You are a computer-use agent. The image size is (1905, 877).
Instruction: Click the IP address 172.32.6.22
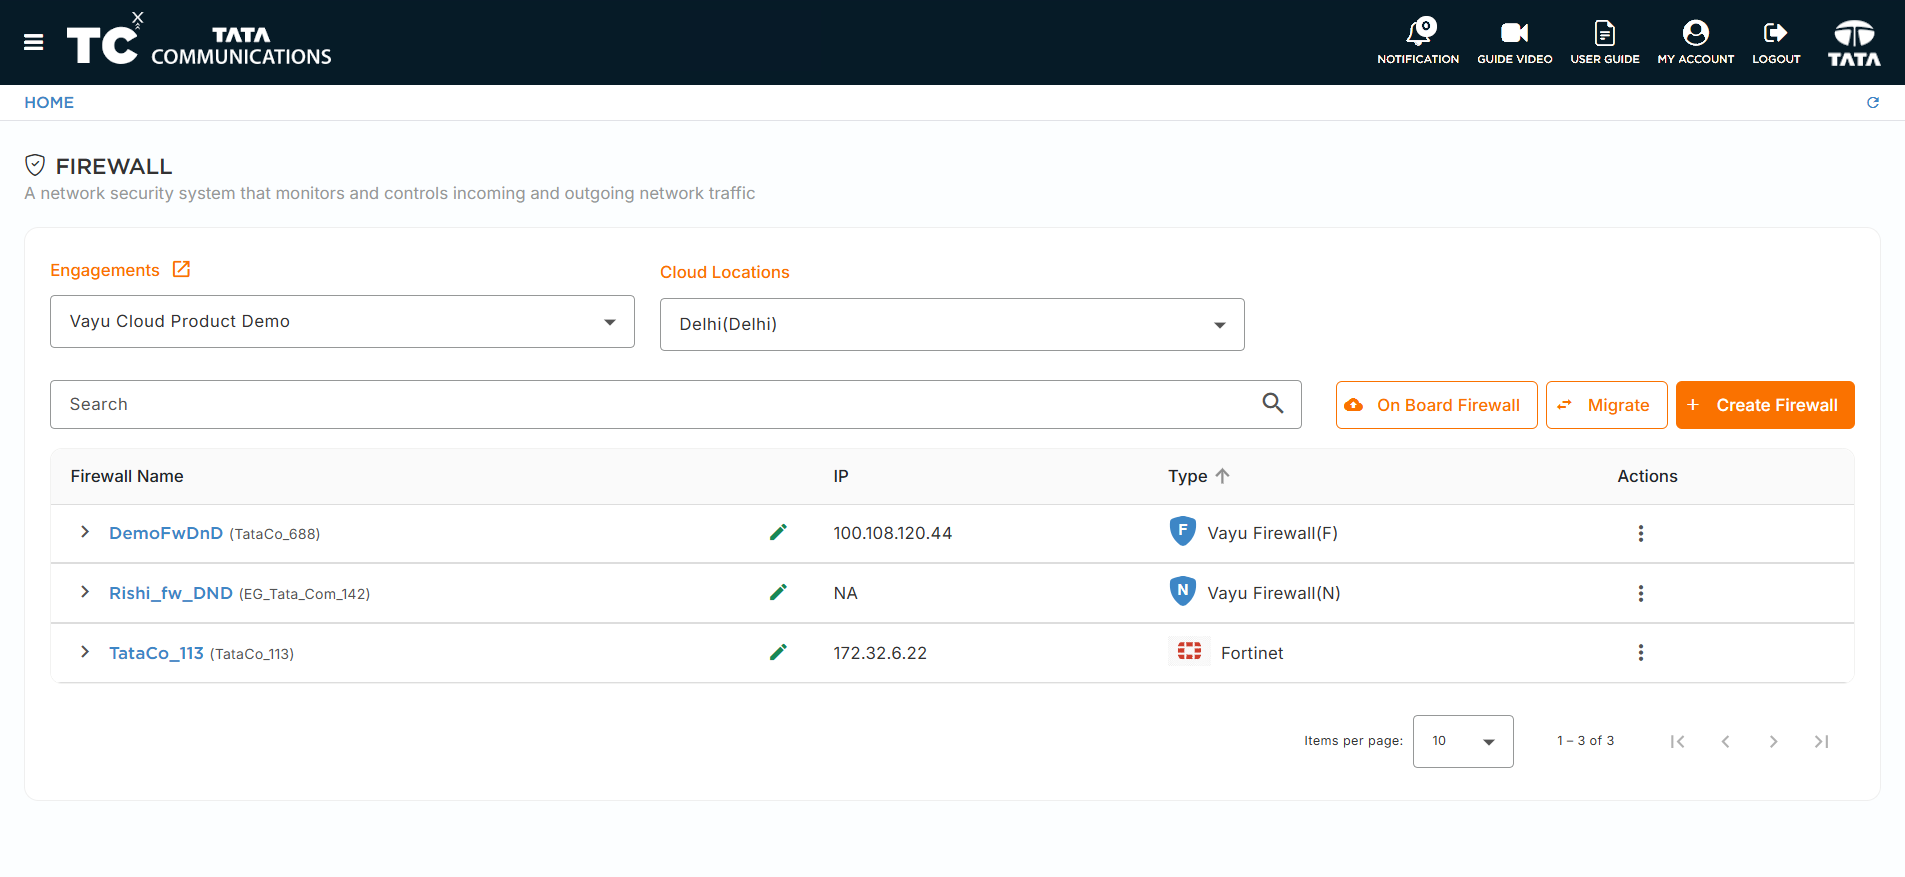880,653
